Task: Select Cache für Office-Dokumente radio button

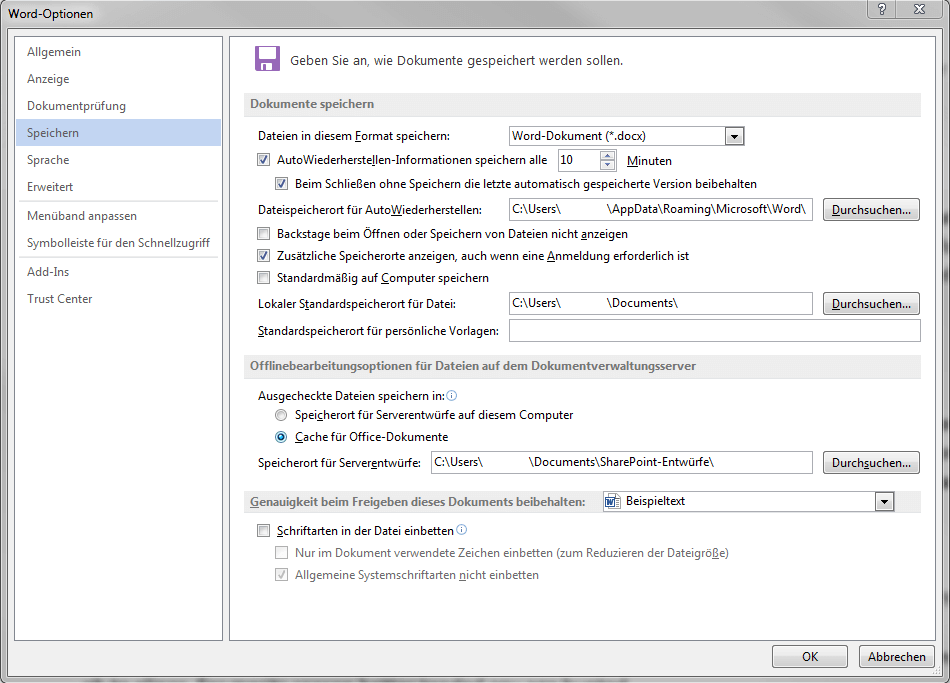Action: pos(281,437)
